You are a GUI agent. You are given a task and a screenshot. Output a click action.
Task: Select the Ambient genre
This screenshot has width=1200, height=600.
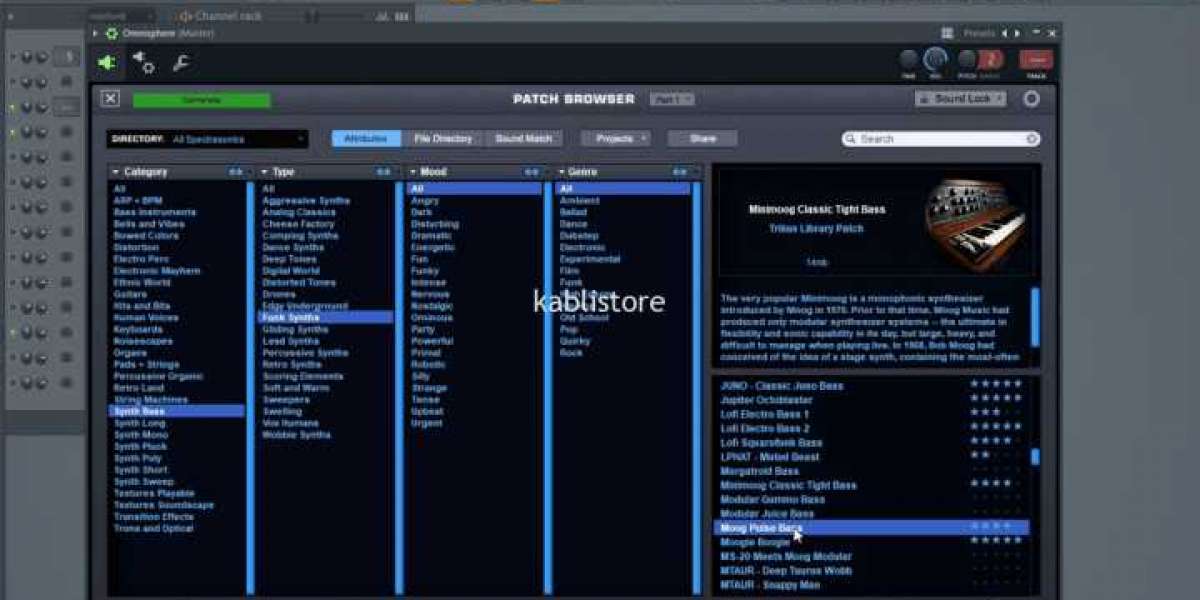(x=580, y=200)
